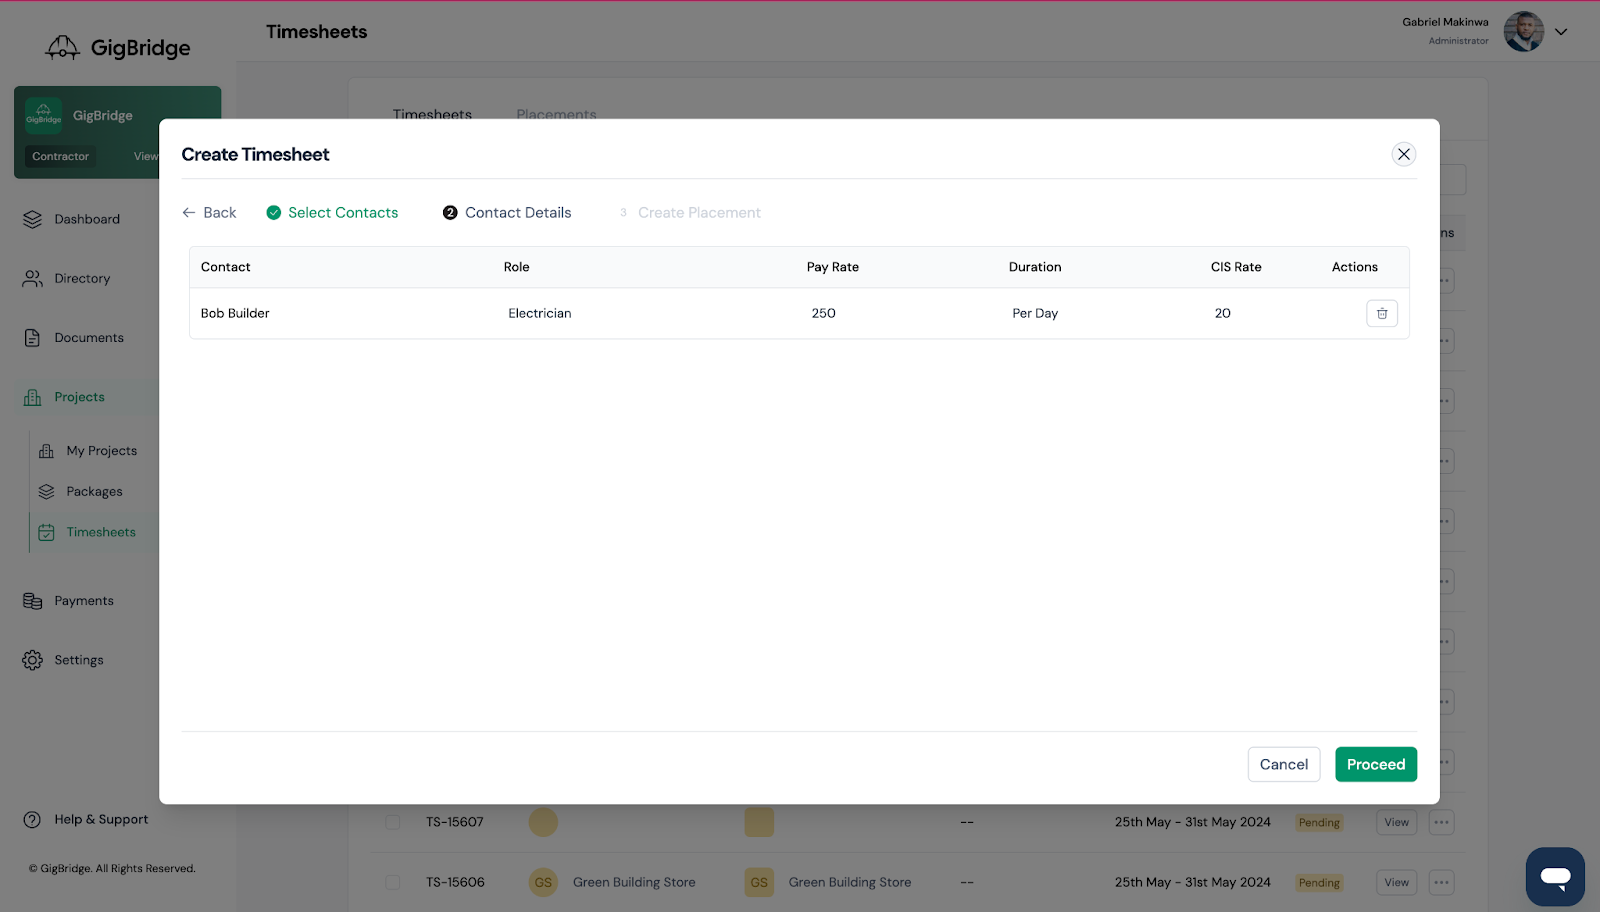The image size is (1600, 912).
Task: Open Directory in sidebar
Action: 82,279
